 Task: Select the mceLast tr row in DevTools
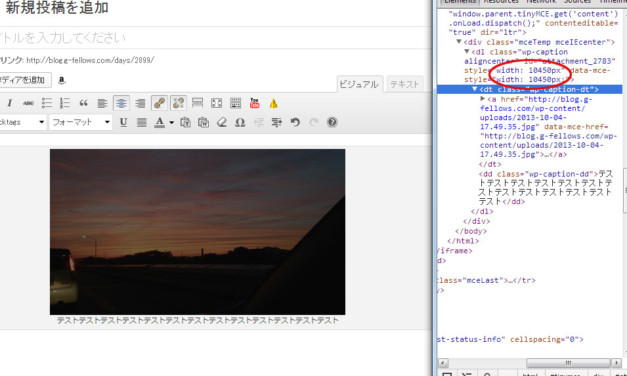pyautogui.click(x=487, y=280)
